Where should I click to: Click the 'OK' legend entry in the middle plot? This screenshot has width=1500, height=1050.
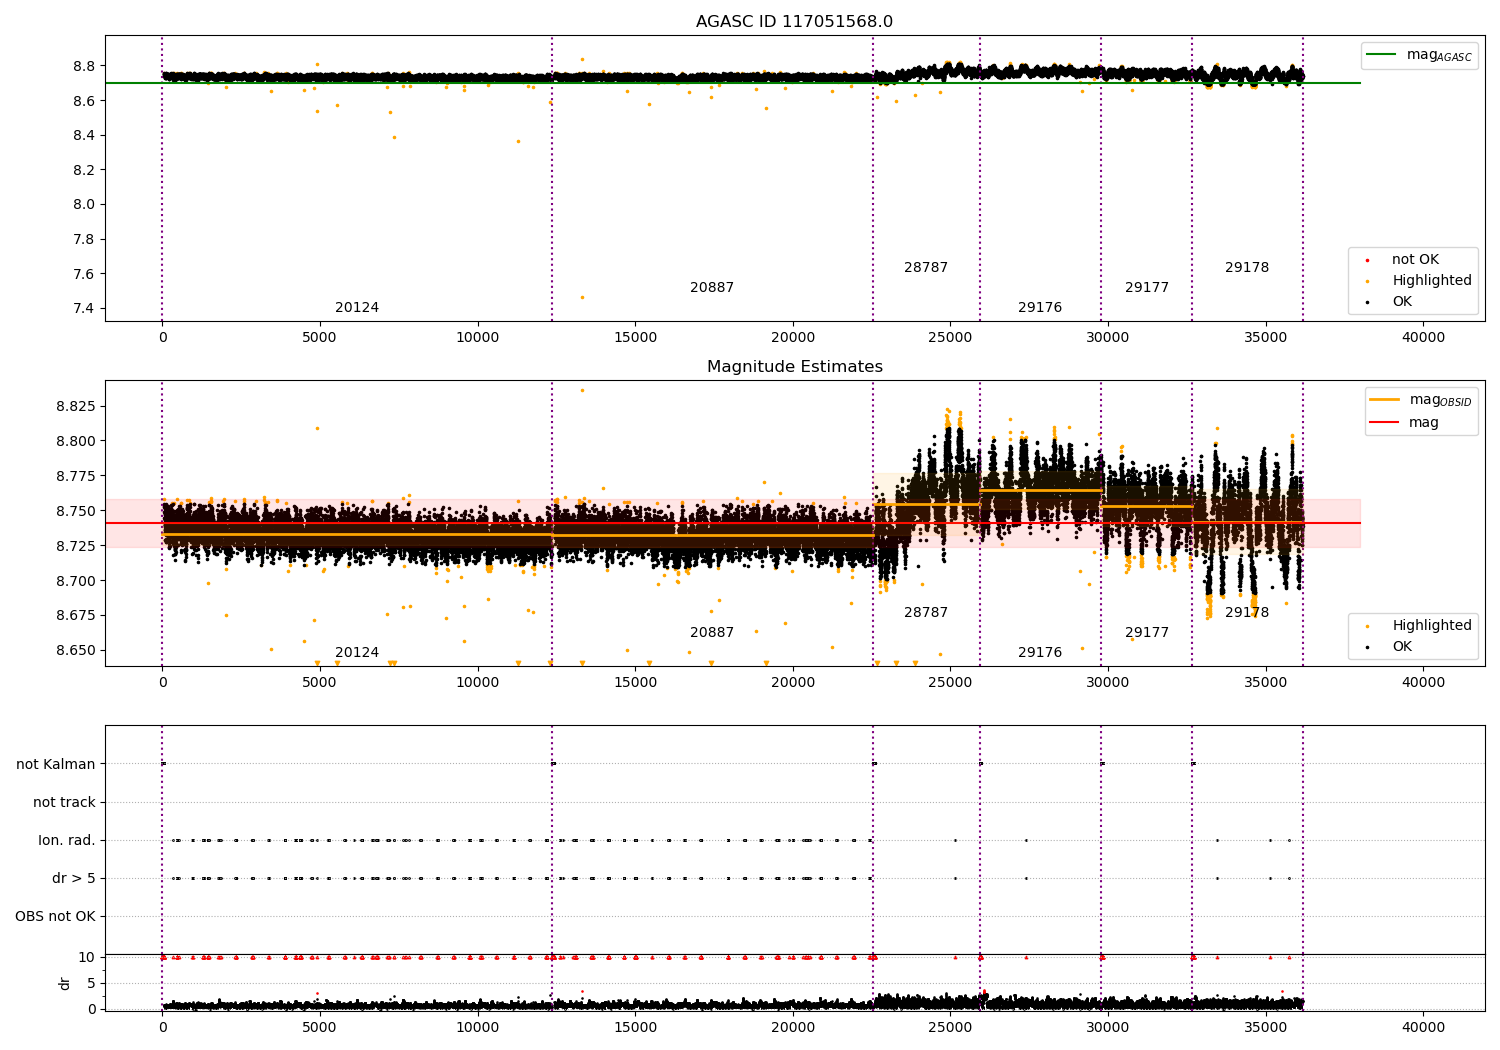1390,647
